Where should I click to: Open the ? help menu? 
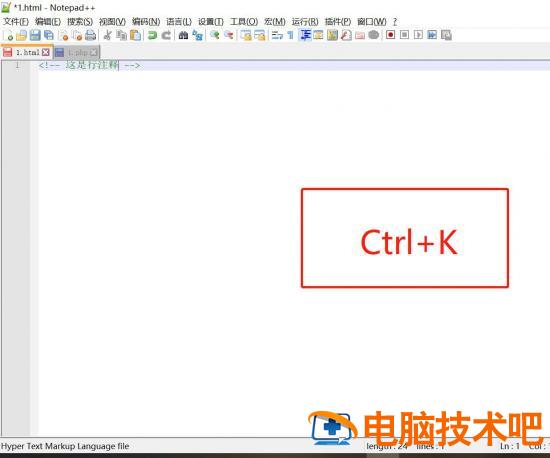click(395, 22)
